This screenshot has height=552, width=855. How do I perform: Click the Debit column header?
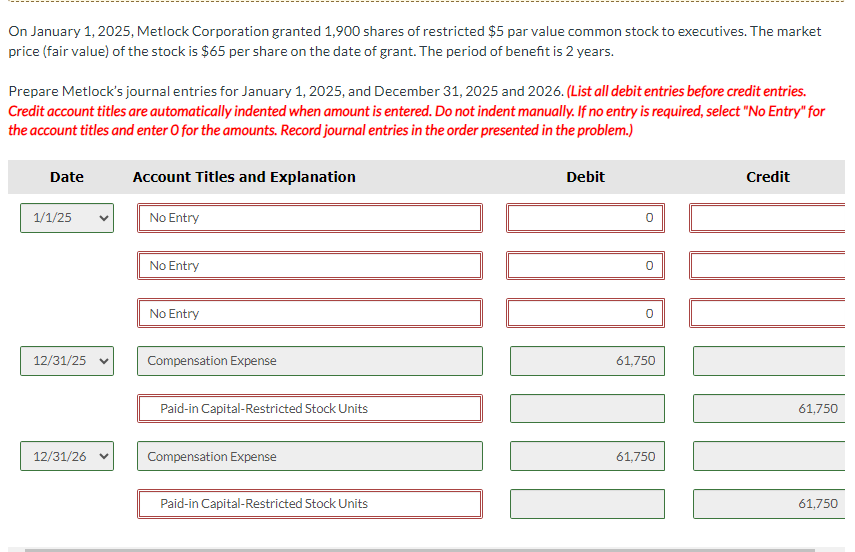tap(585, 177)
